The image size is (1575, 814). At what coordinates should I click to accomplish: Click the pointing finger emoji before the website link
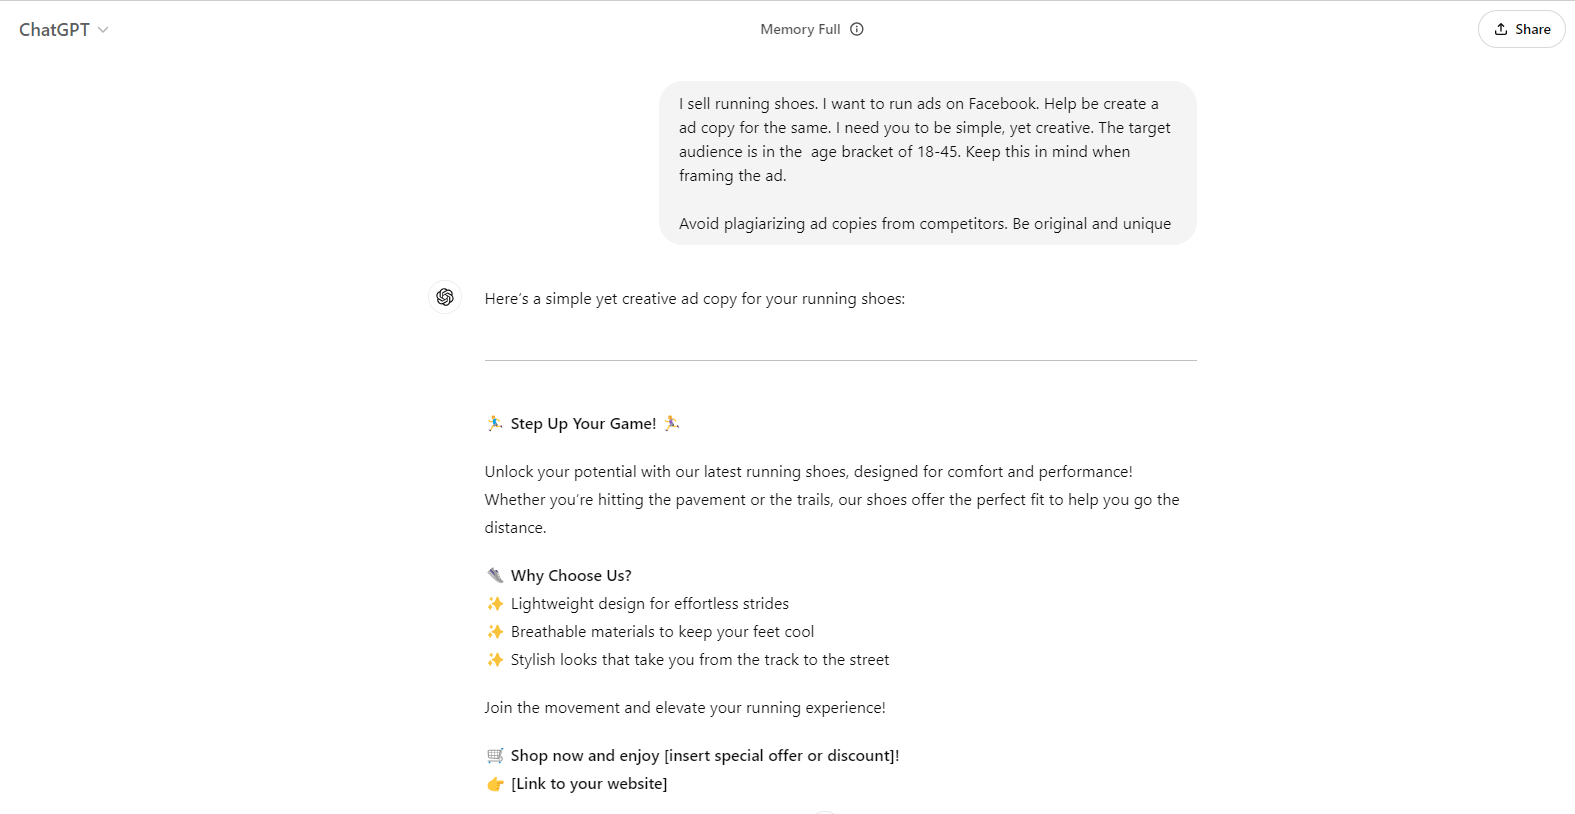tap(495, 784)
